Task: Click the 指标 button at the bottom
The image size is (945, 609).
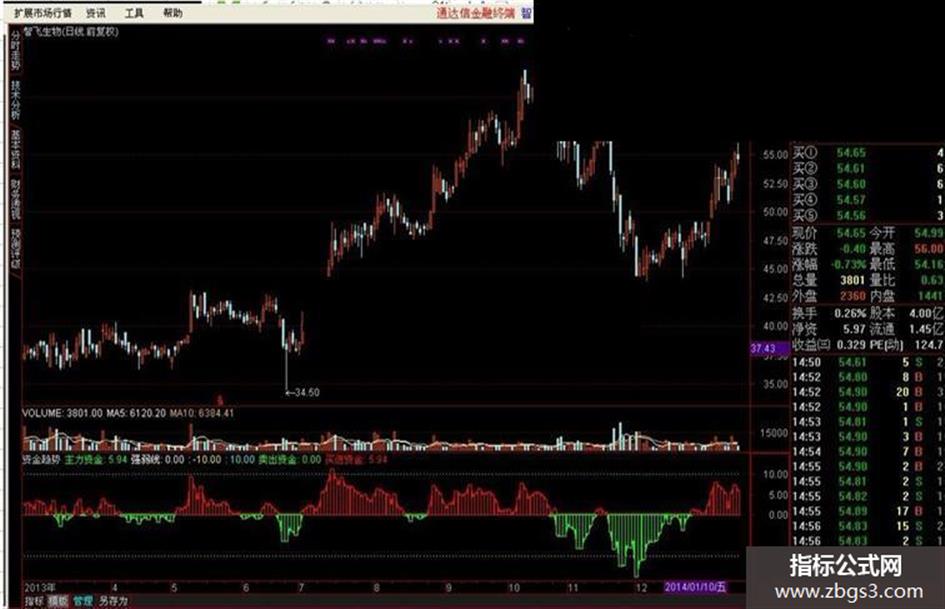Action: coord(34,601)
